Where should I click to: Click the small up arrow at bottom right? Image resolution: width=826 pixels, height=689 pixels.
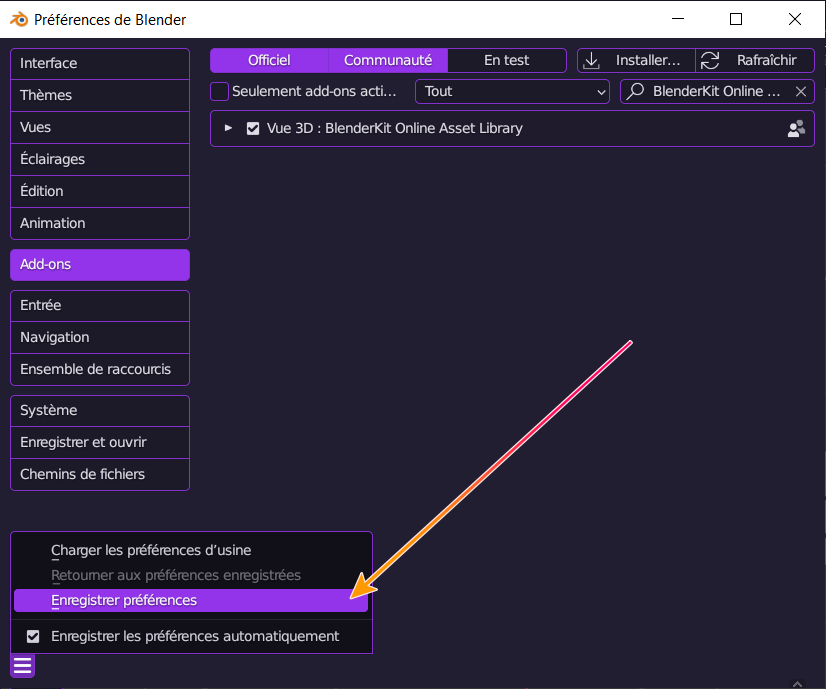click(x=798, y=684)
